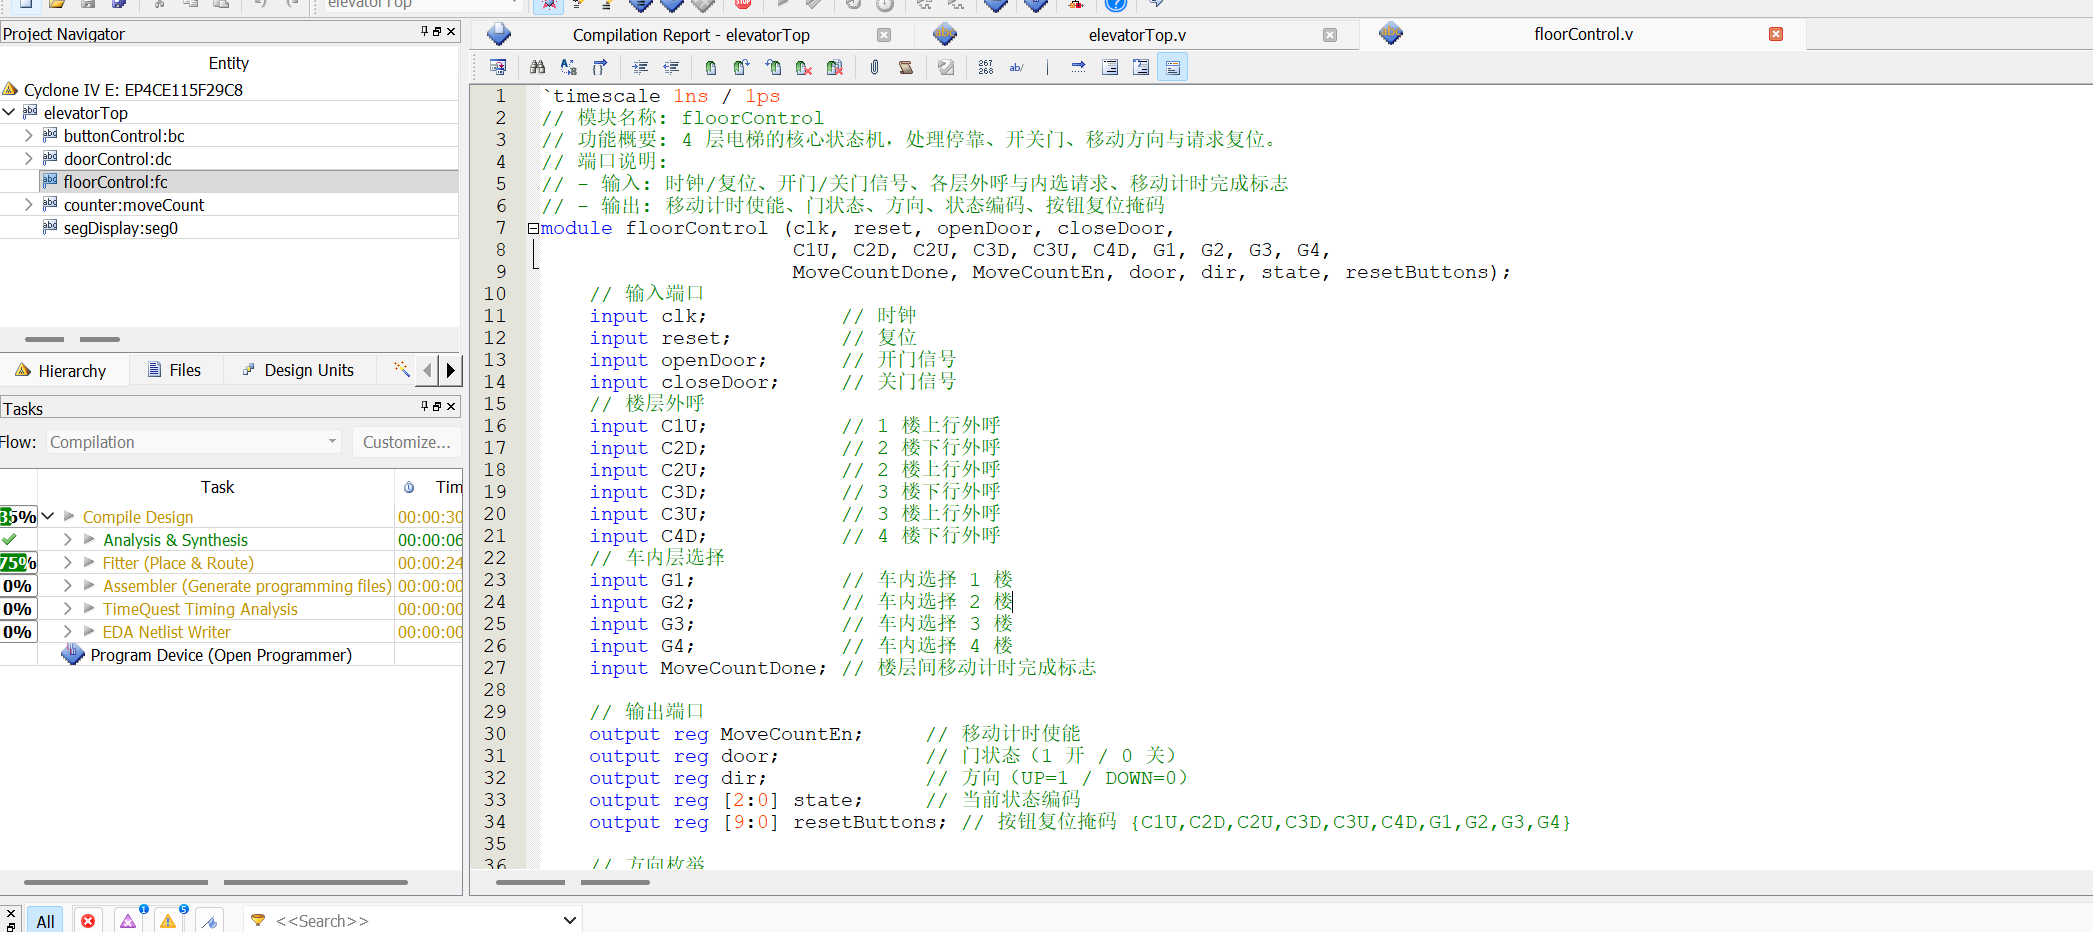2093x932 pixels.
Task: Click the single bookmark with red X icon
Action: click(x=804, y=67)
